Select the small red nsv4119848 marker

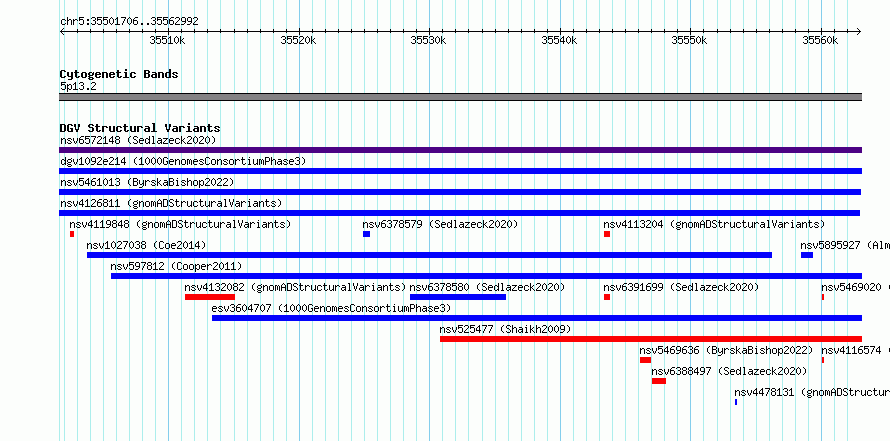[x=72, y=234]
